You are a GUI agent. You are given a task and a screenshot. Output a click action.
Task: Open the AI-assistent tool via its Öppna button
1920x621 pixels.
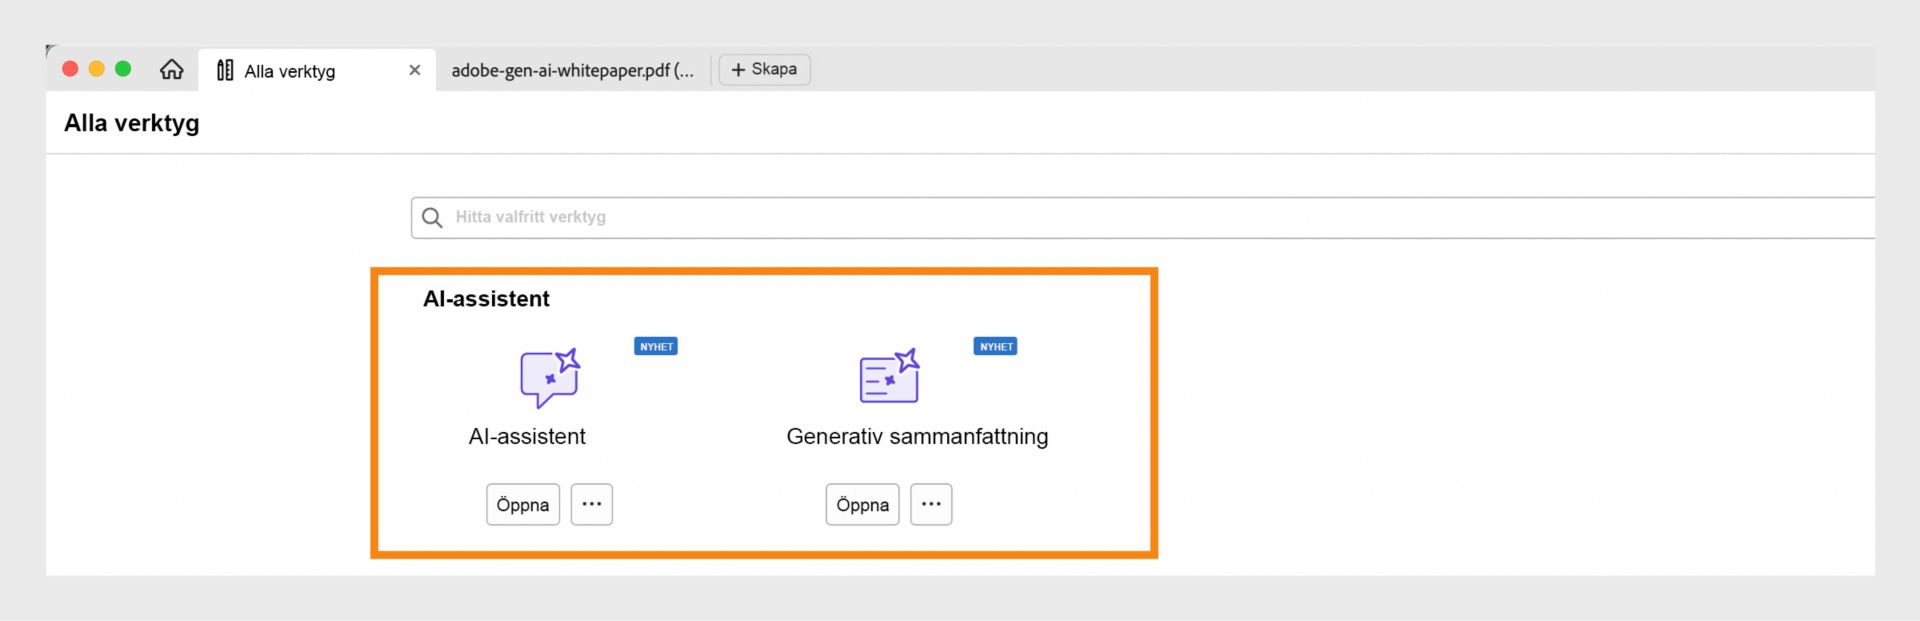click(523, 504)
